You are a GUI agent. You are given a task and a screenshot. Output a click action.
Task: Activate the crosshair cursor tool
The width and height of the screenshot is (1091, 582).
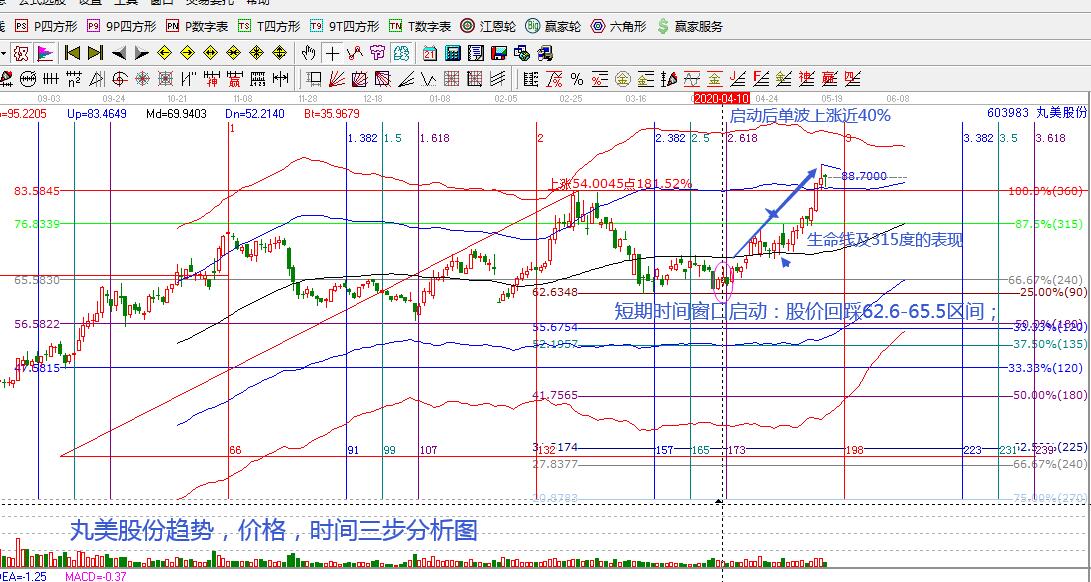pyautogui.click(x=333, y=53)
